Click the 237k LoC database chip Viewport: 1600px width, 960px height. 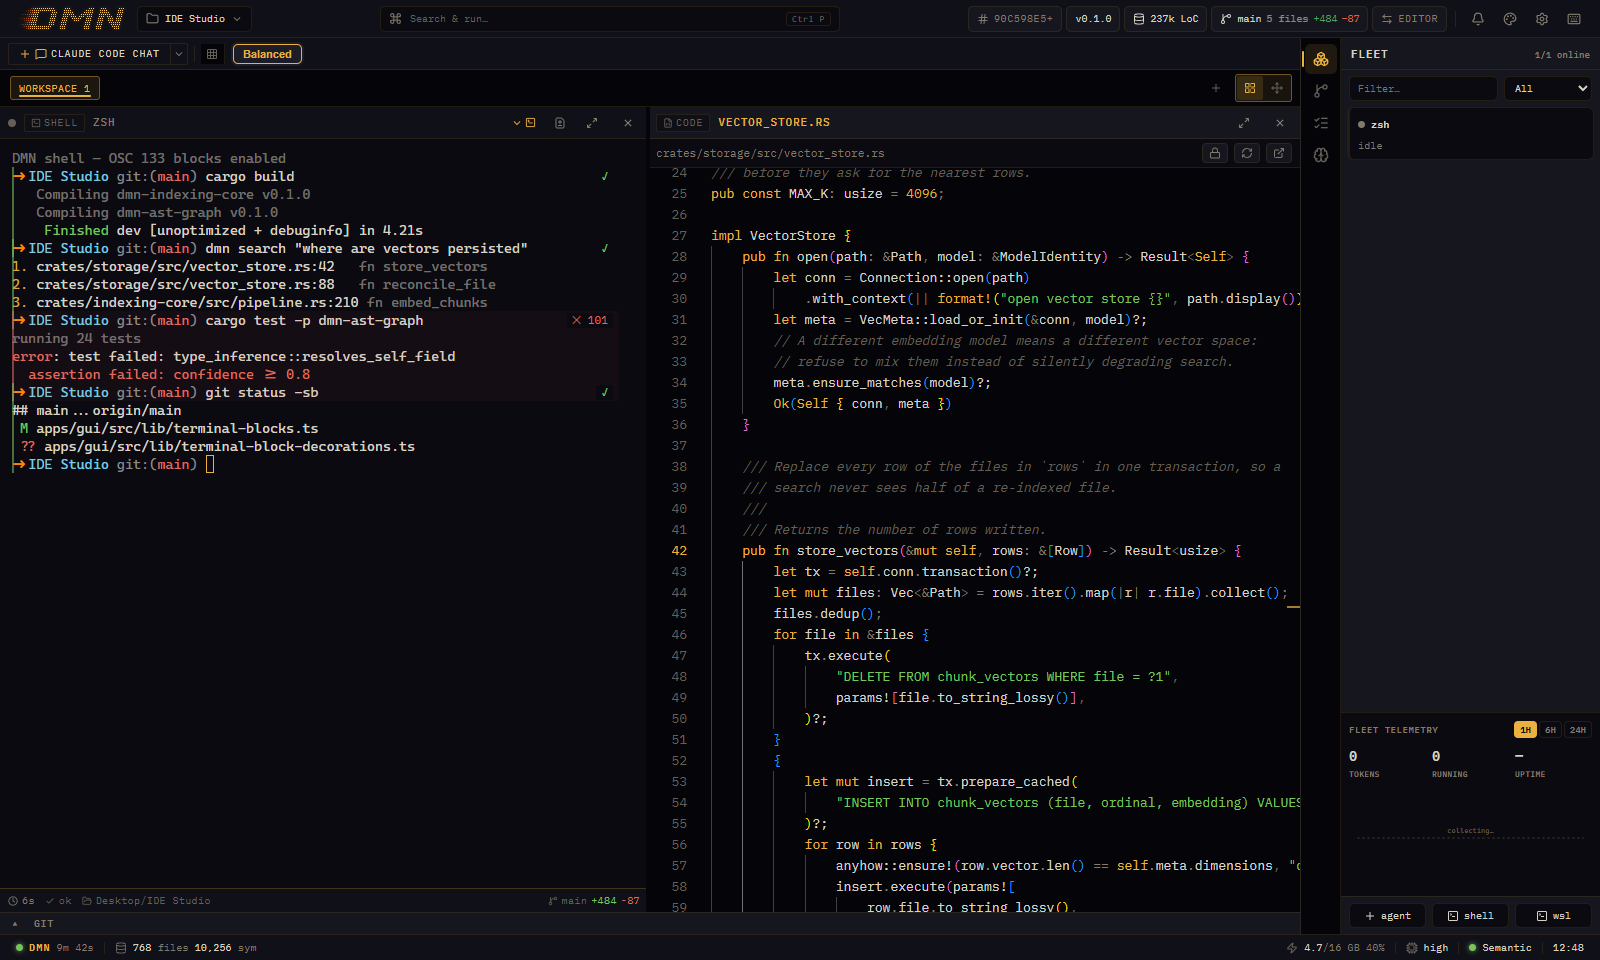[1165, 19]
